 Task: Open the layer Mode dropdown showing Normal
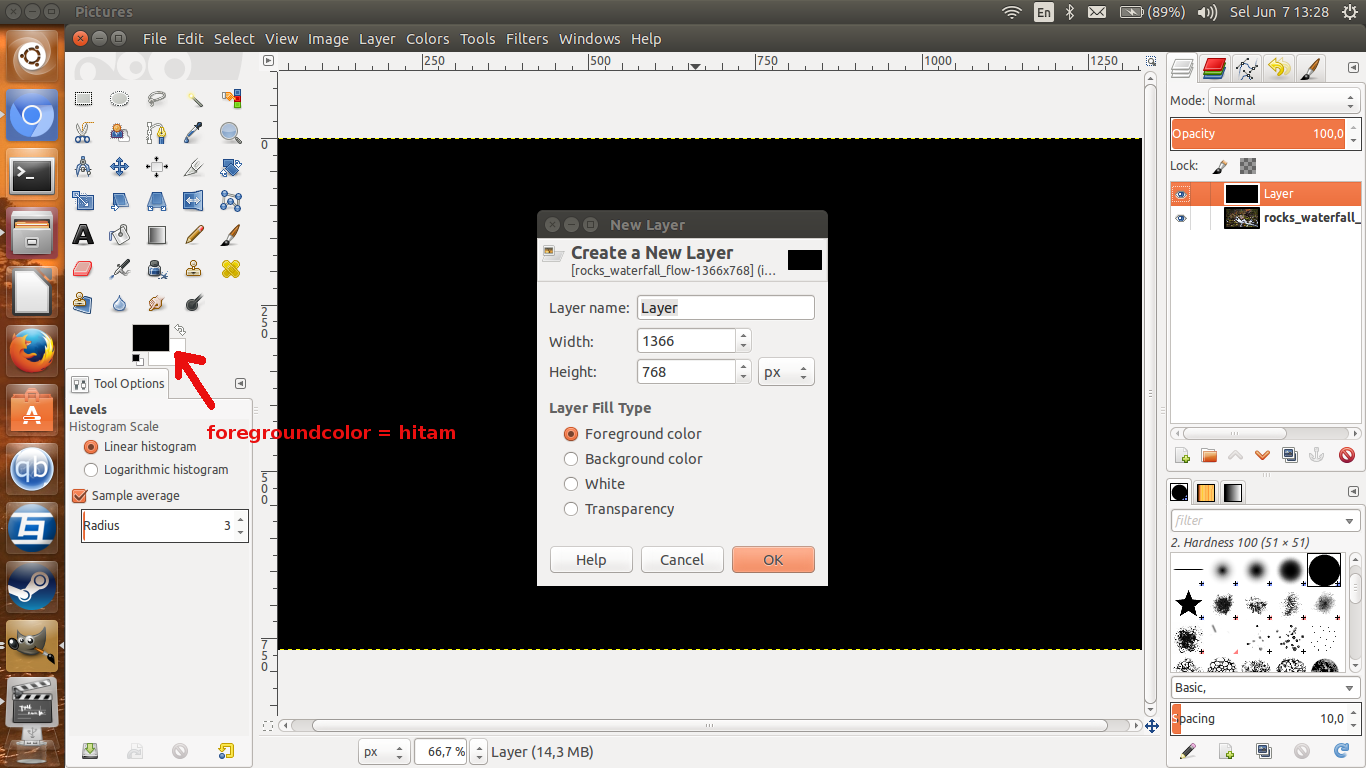coord(1284,100)
